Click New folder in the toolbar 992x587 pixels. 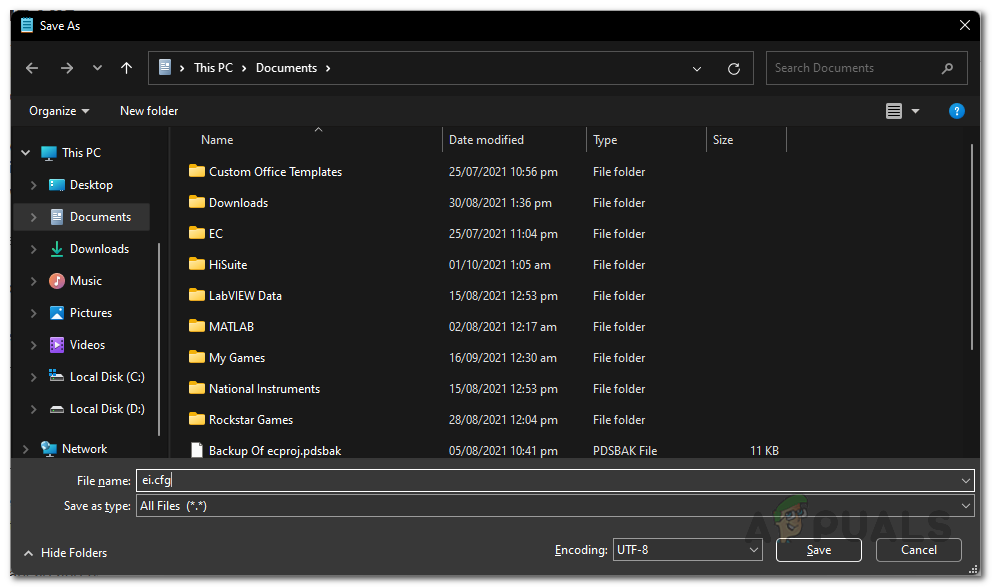click(149, 111)
